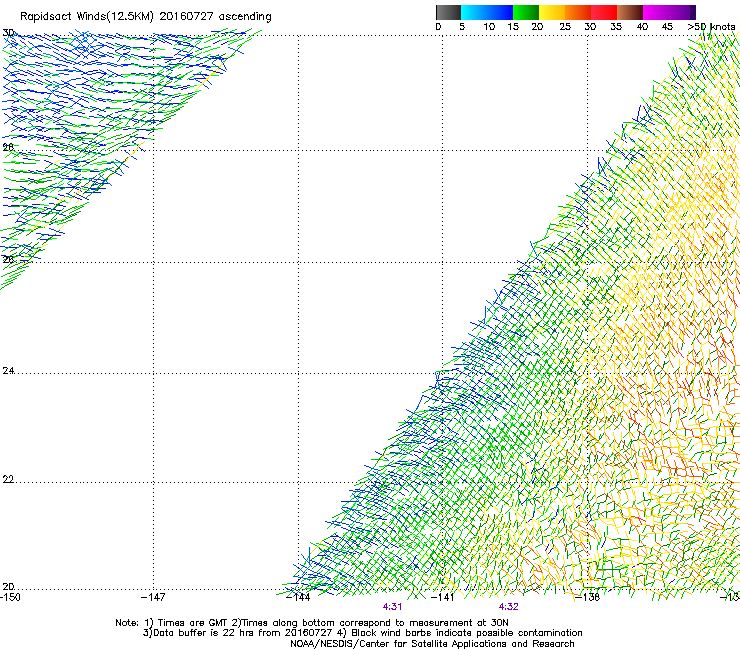Click the '>50 knots' legend label
The width and height of the screenshot is (740, 650).
(x=711, y=27)
